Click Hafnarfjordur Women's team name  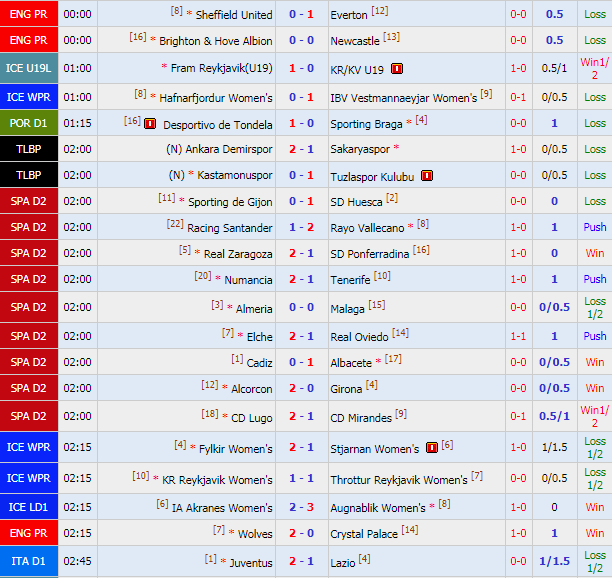click(216, 98)
